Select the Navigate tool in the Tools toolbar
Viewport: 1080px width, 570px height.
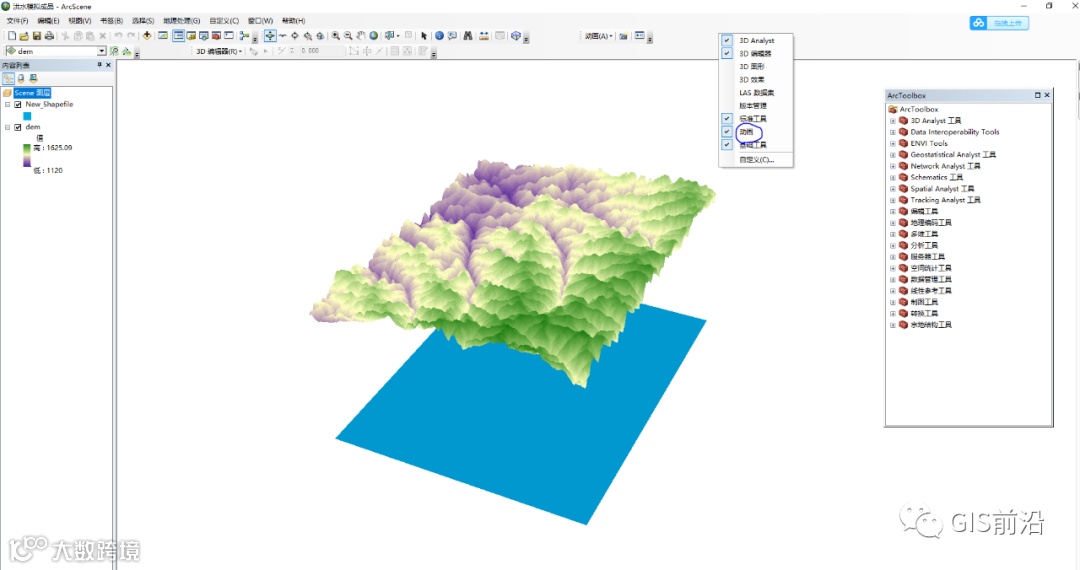(270, 36)
